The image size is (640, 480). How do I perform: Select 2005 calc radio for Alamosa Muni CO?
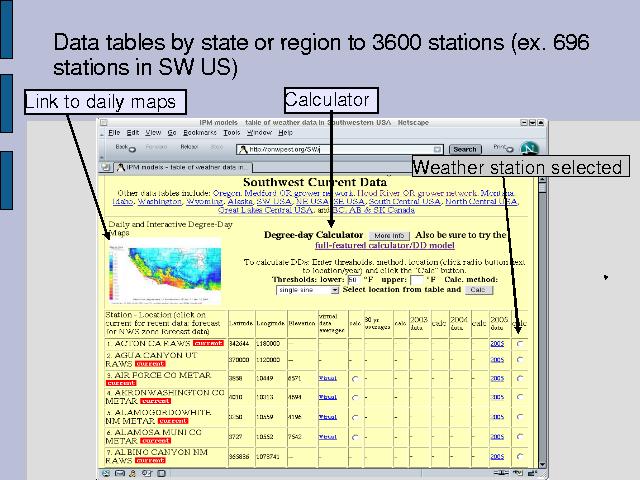tap(519, 437)
